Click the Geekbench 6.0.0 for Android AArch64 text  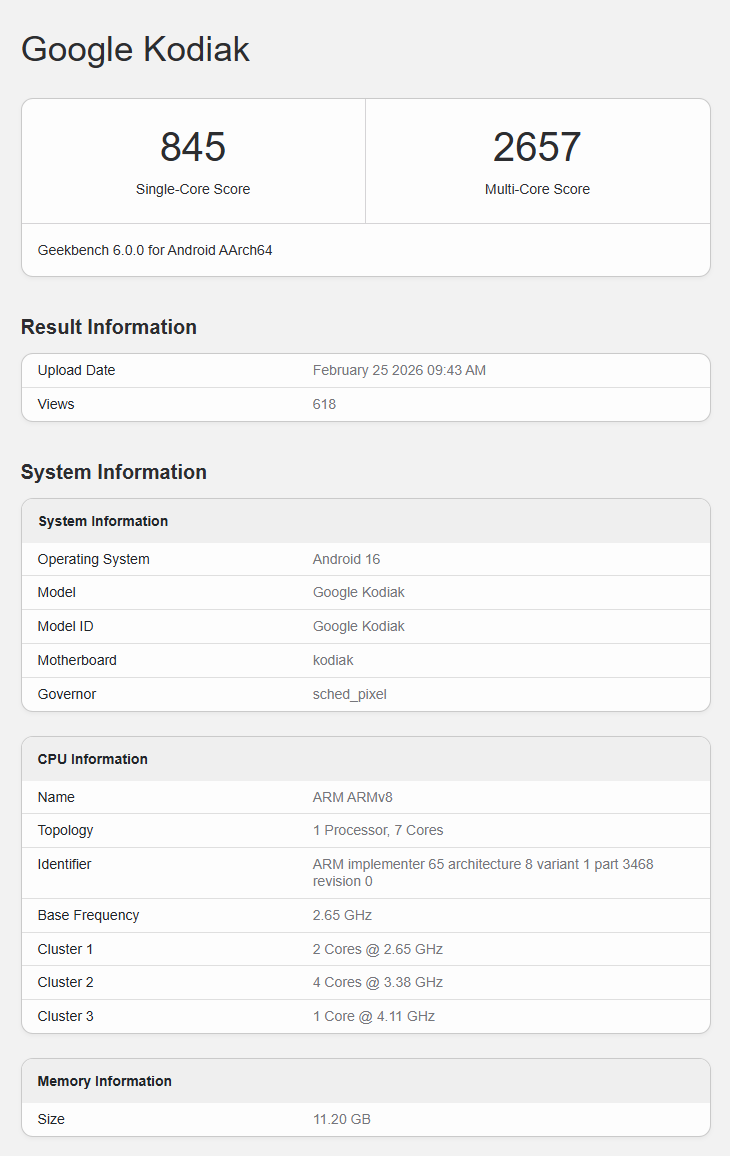[155, 250]
